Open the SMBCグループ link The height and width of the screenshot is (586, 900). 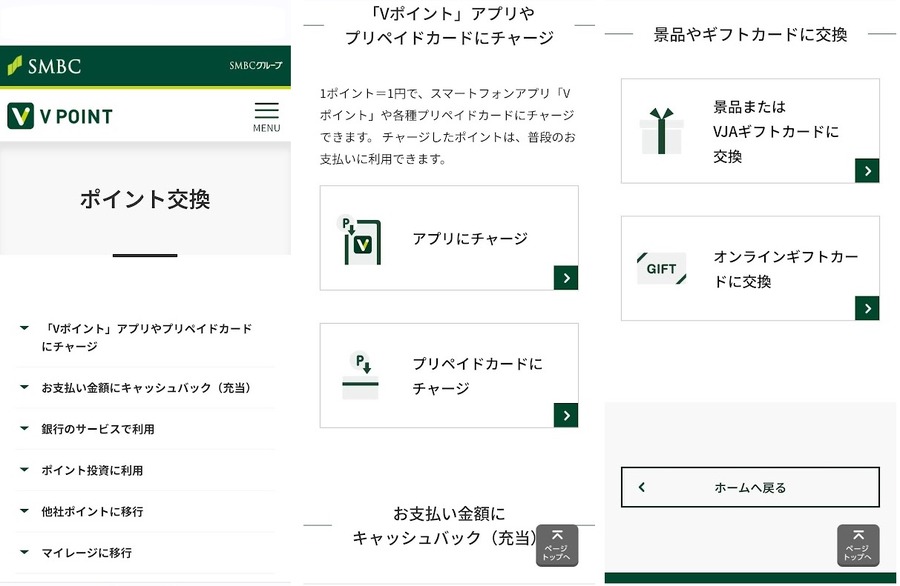pos(255,65)
